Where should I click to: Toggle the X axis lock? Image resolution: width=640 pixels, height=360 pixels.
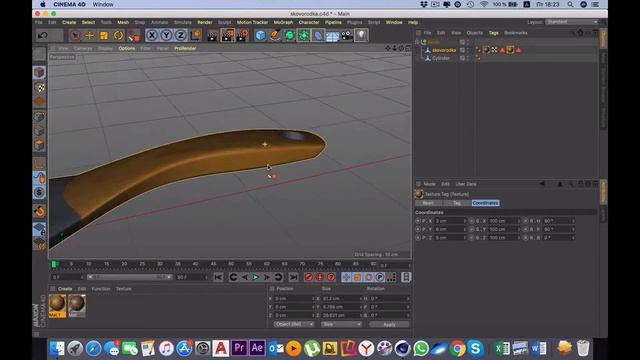tap(152, 36)
